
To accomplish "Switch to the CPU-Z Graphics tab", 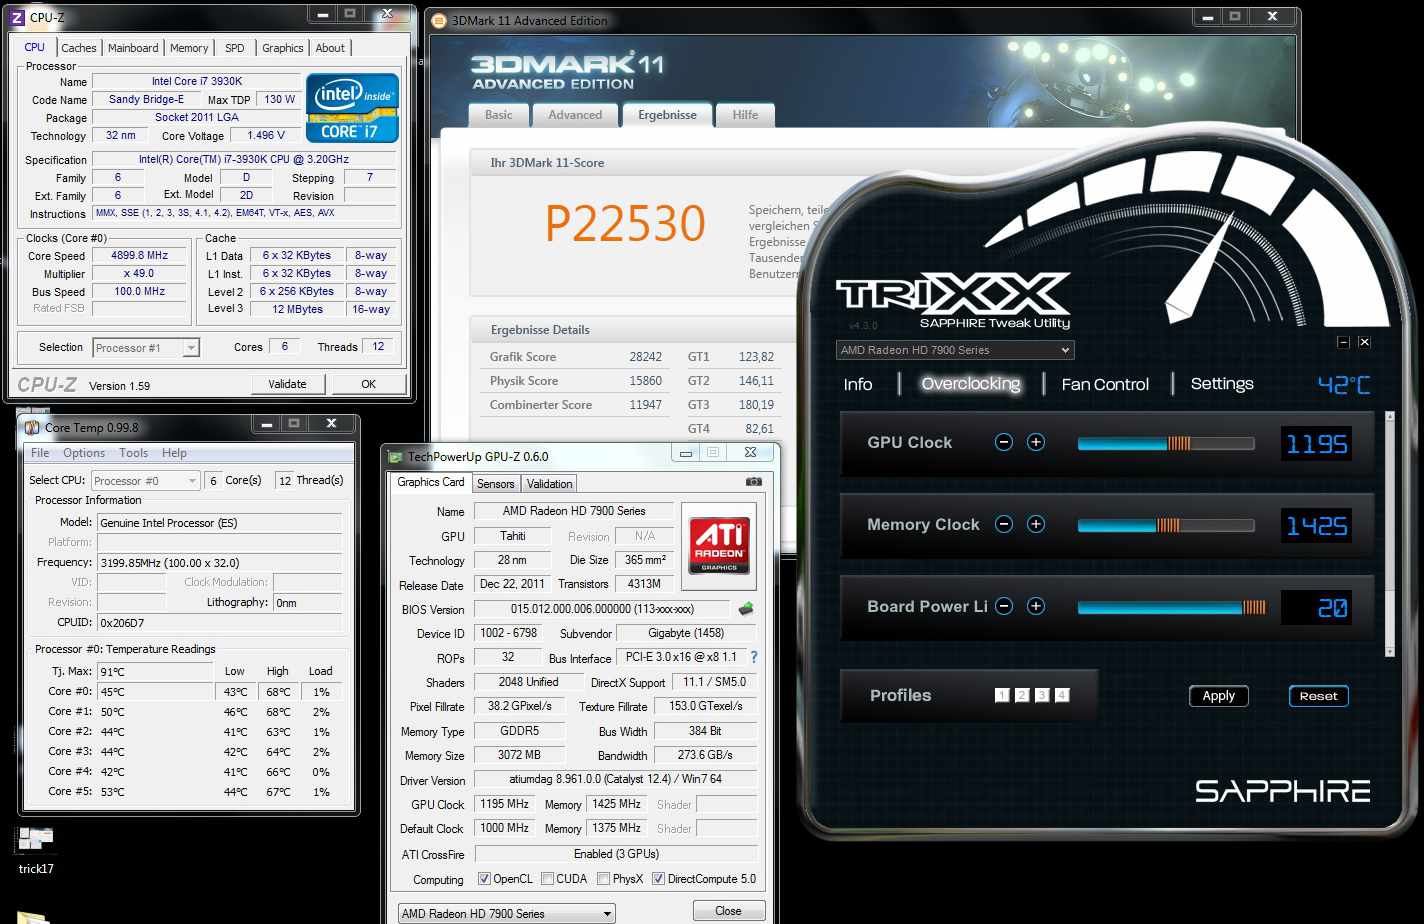I will click(283, 48).
